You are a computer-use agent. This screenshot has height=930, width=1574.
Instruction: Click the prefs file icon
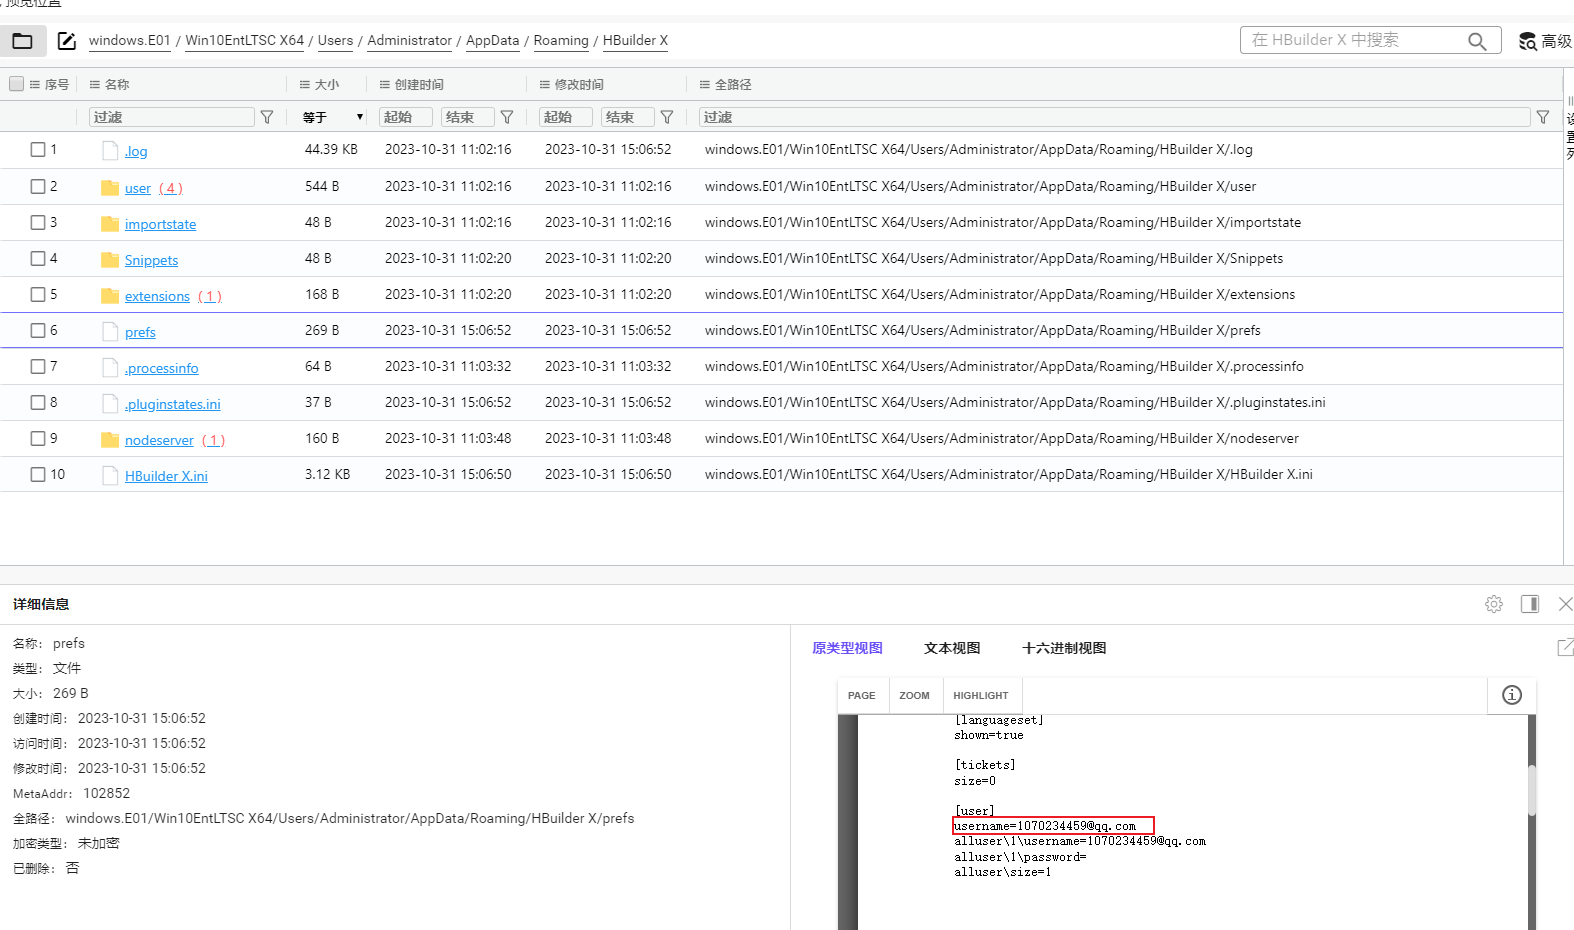[x=110, y=331]
